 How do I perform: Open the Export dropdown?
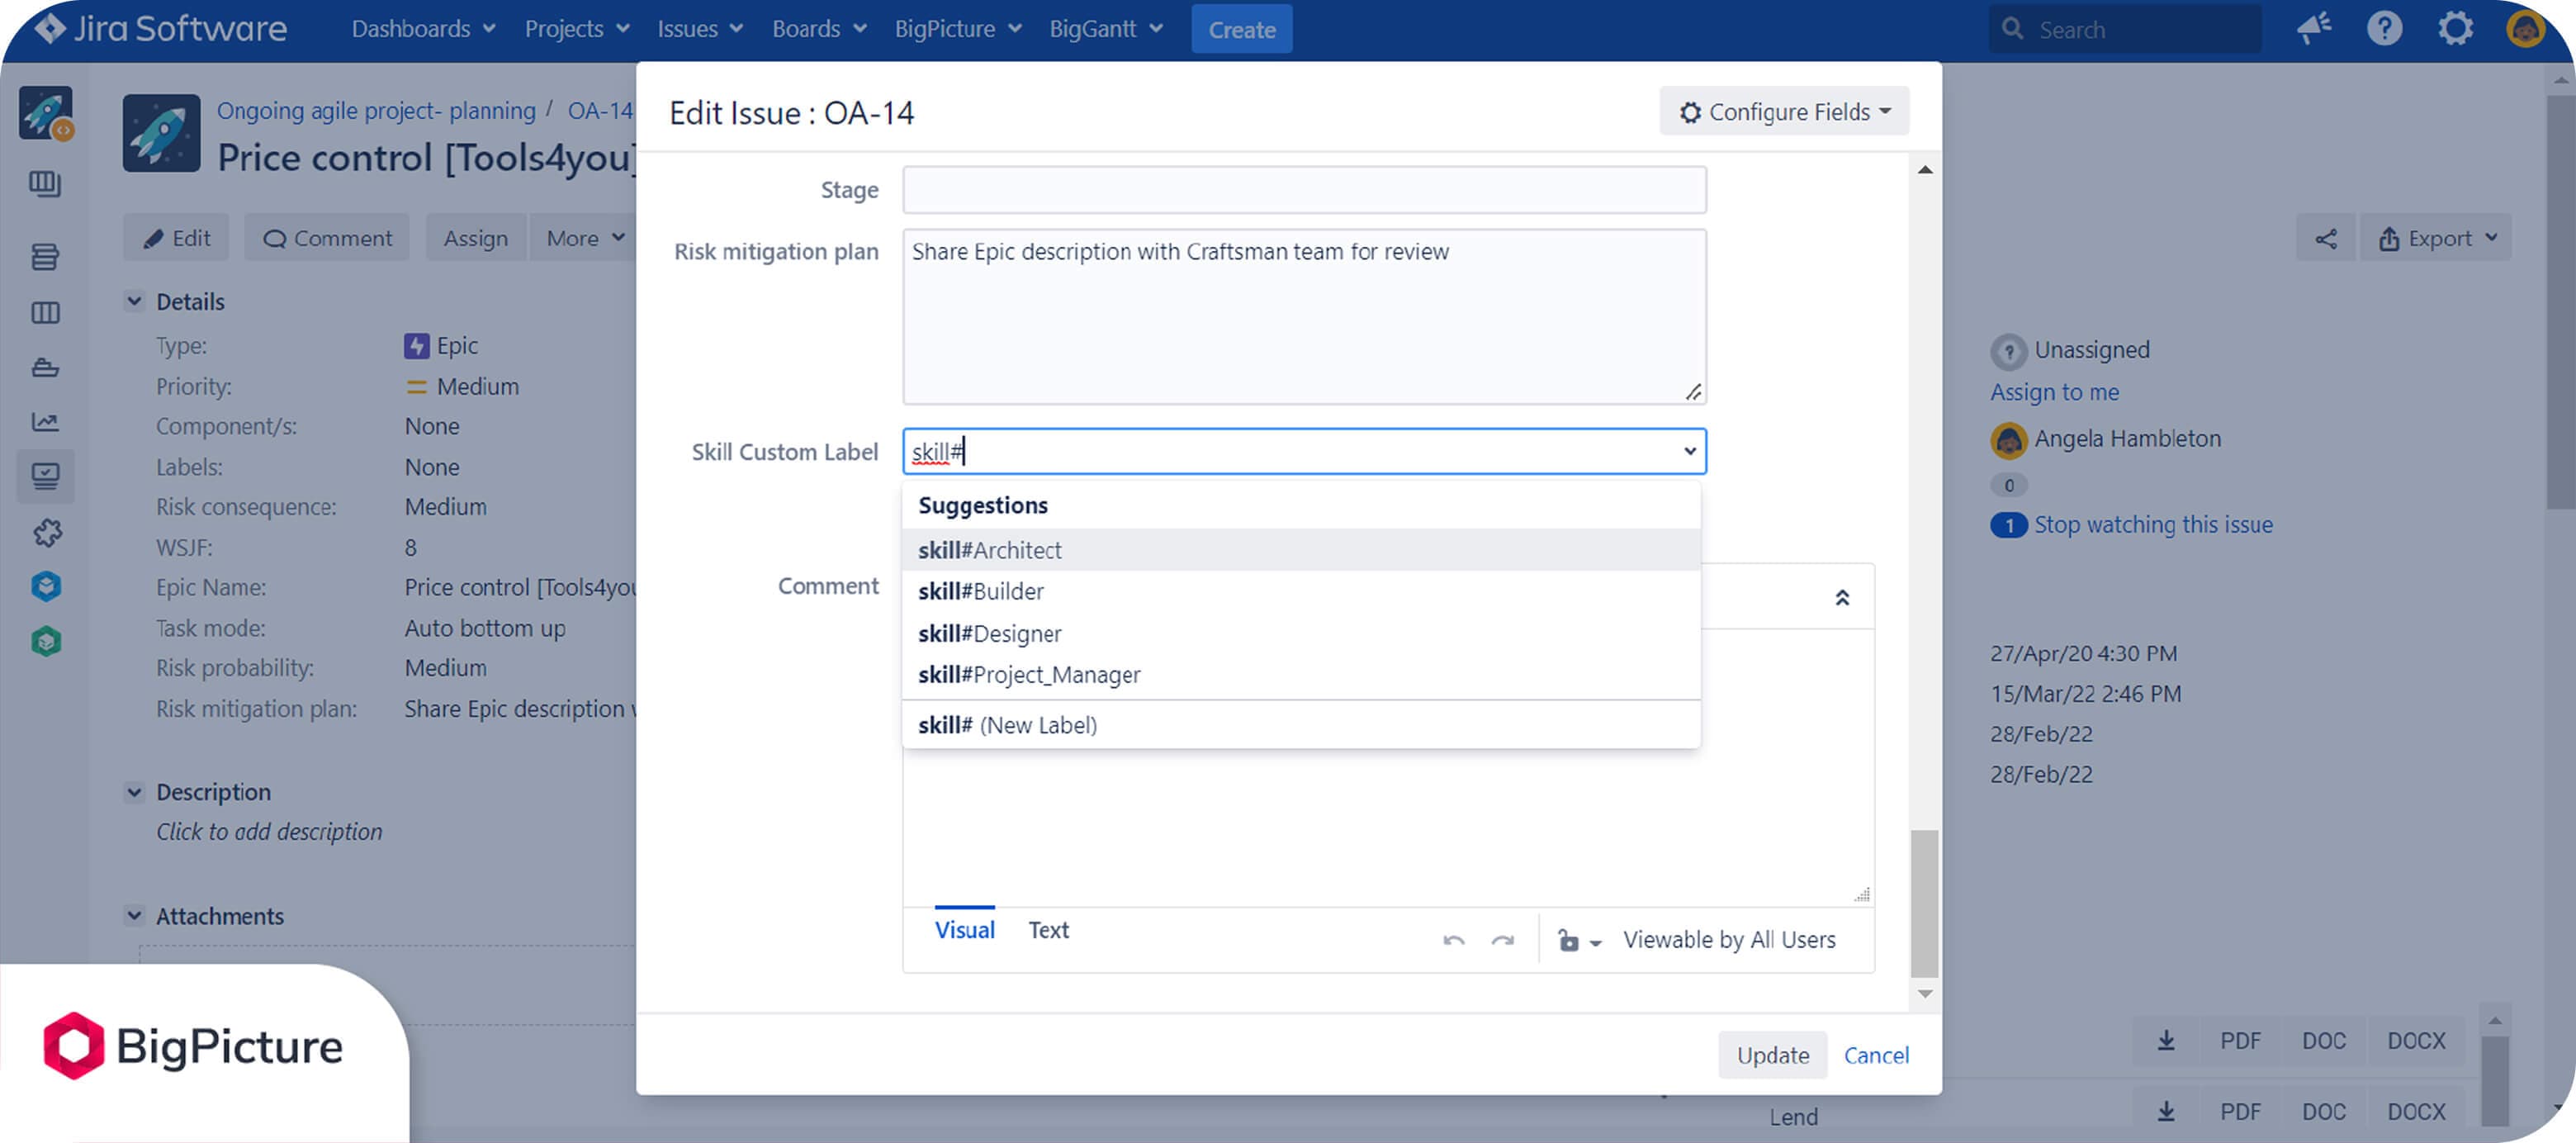[2436, 238]
